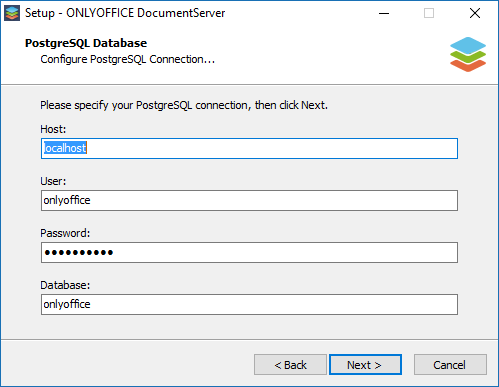Click the "Please specify your PostgreSQL connection" instruction
The image size is (499, 387).
tap(184, 105)
